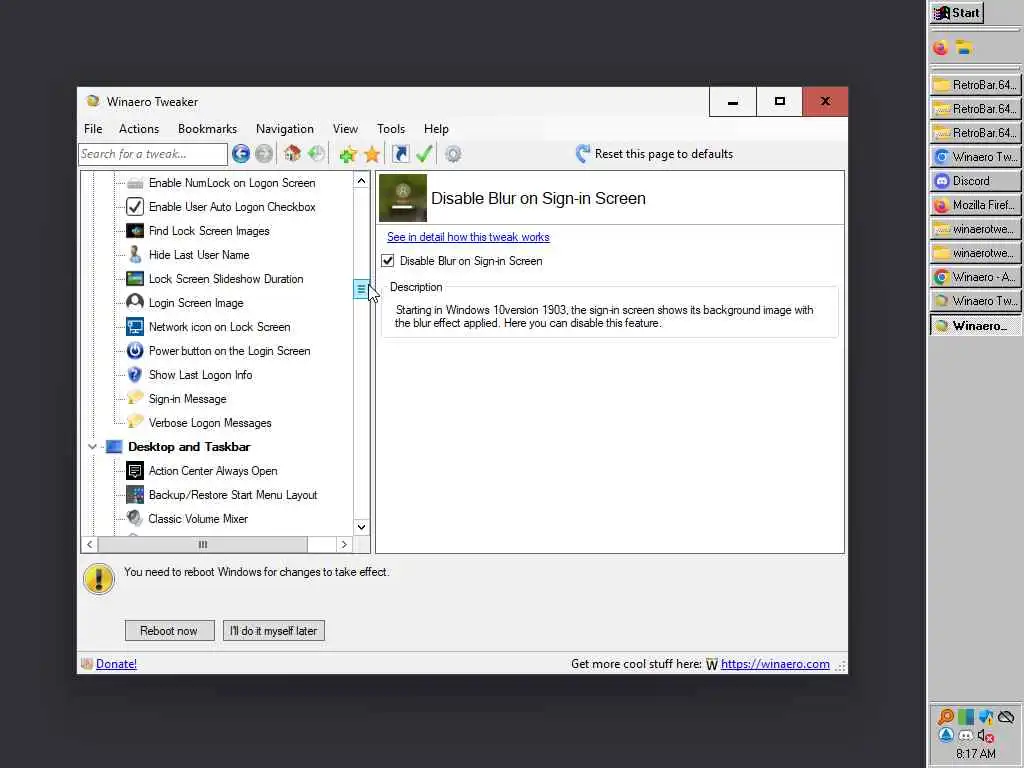
Task: Click the tree scroll up arrow
Action: [x=361, y=180]
